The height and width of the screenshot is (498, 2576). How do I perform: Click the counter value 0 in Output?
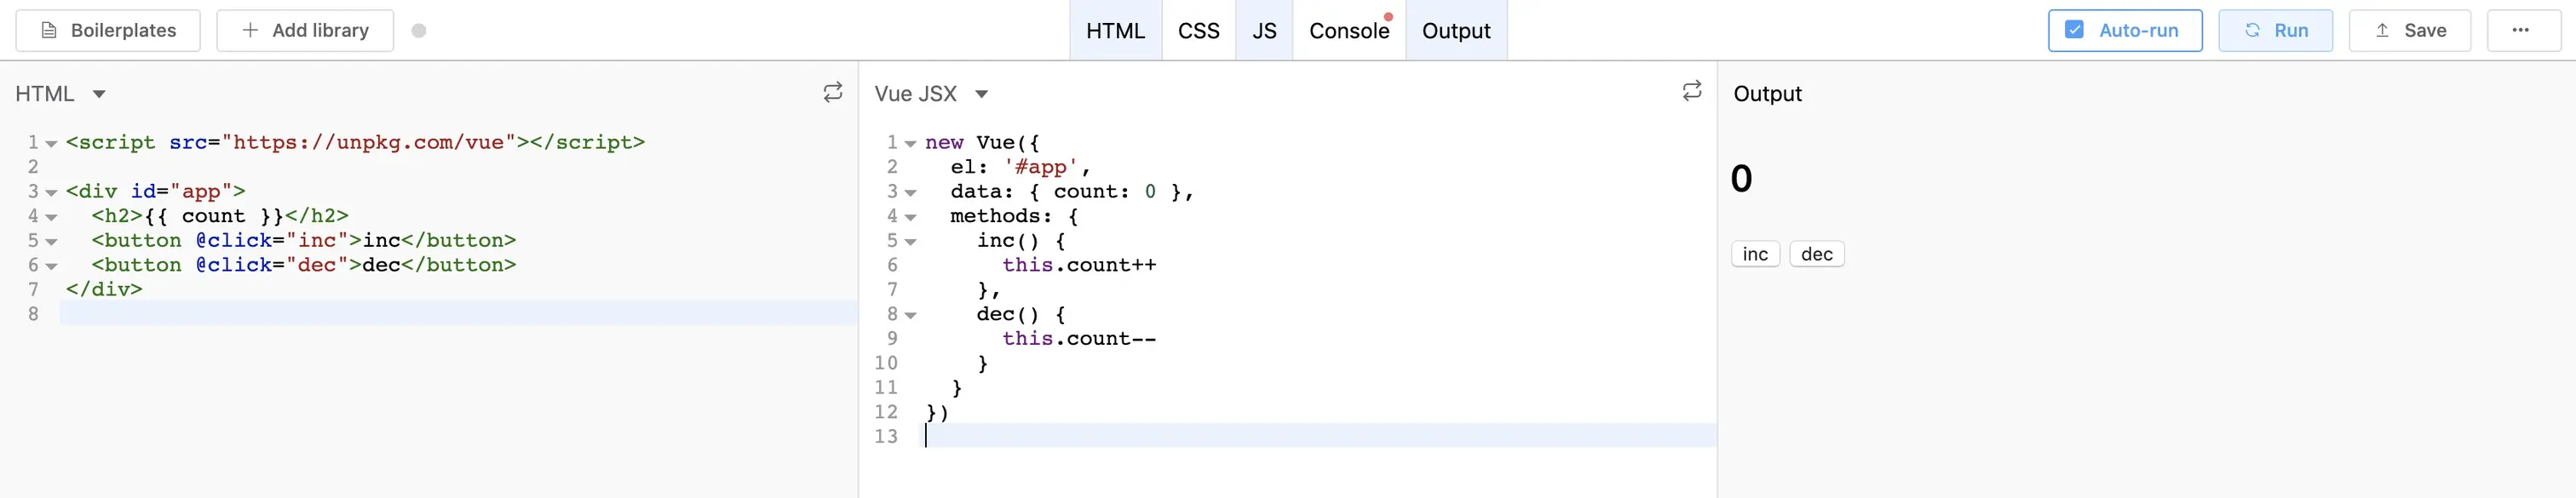coord(1741,179)
